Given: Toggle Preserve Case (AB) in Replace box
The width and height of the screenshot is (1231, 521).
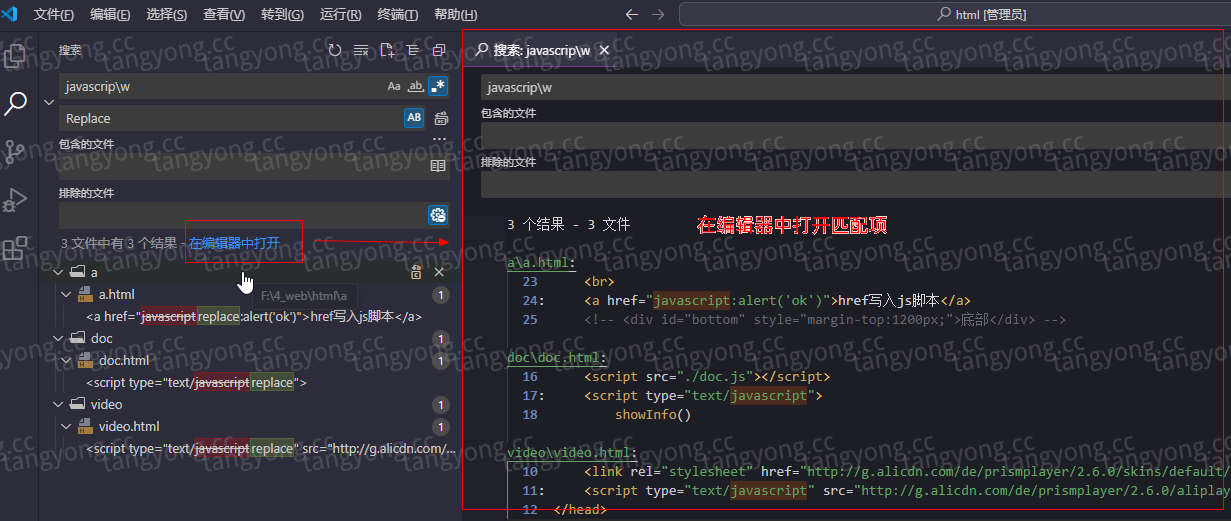Looking at the screenshot, I should (x=414, y=118).
